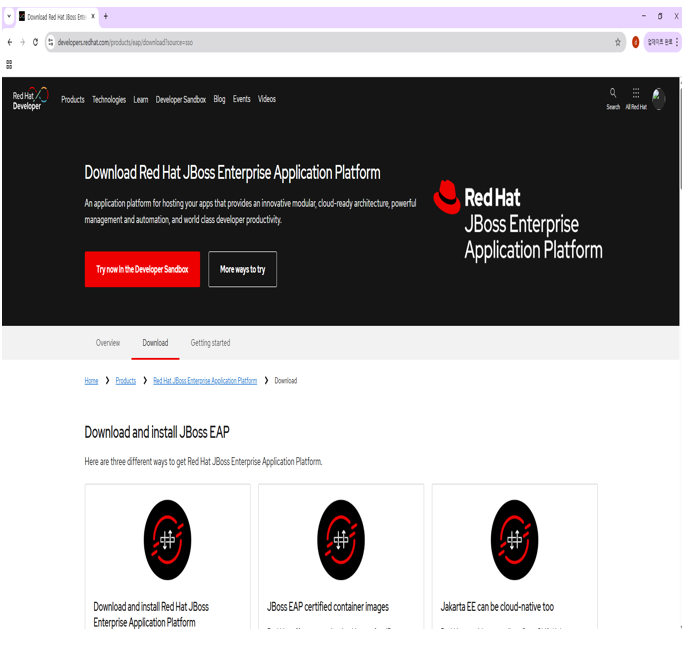The height and width of the screenshot is (659, 682).
Task: Open the Search magnifier icon
Action: click(x=613, y=99)
